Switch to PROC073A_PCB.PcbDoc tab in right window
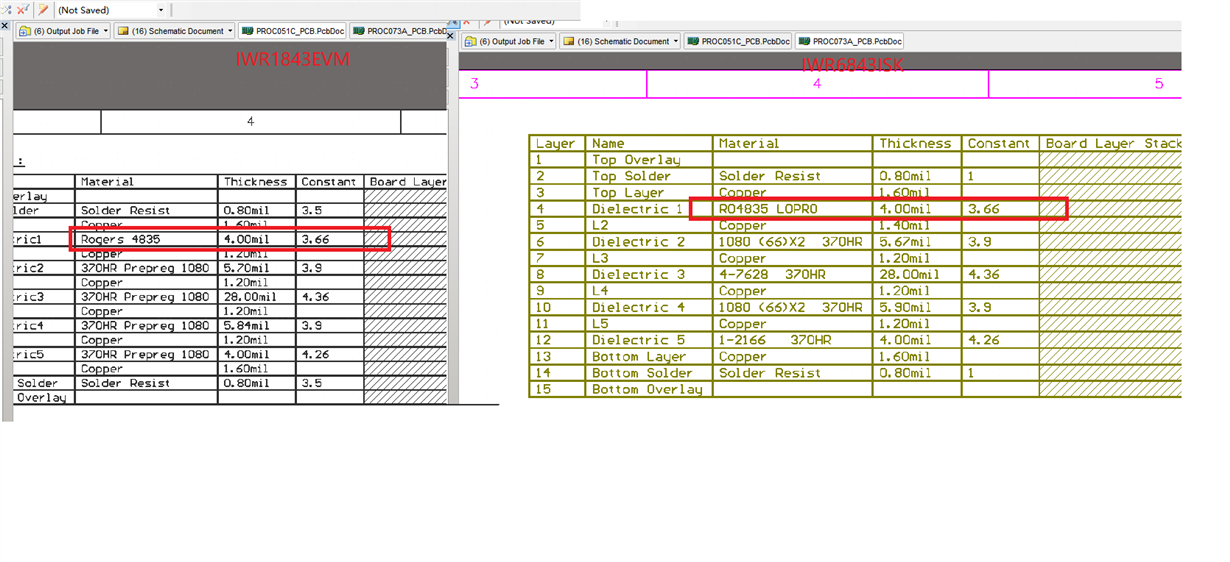The height and width of the screenshot is (562, 1230). 850,42
